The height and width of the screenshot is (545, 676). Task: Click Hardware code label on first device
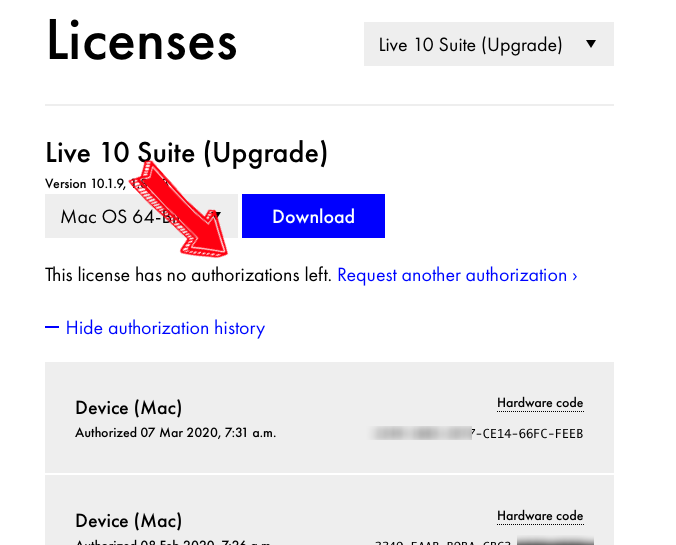point(540,403)
